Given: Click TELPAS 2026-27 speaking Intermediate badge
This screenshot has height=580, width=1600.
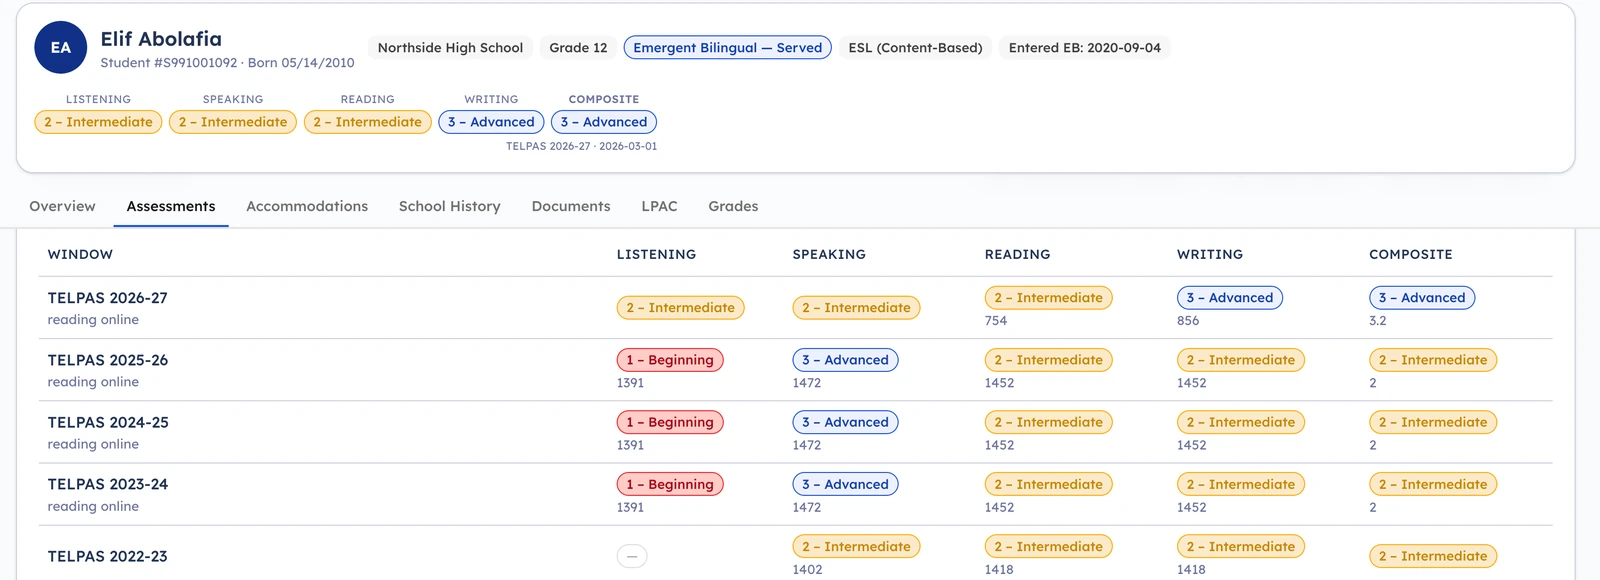Looking at the screenshot, I should 856,308.
